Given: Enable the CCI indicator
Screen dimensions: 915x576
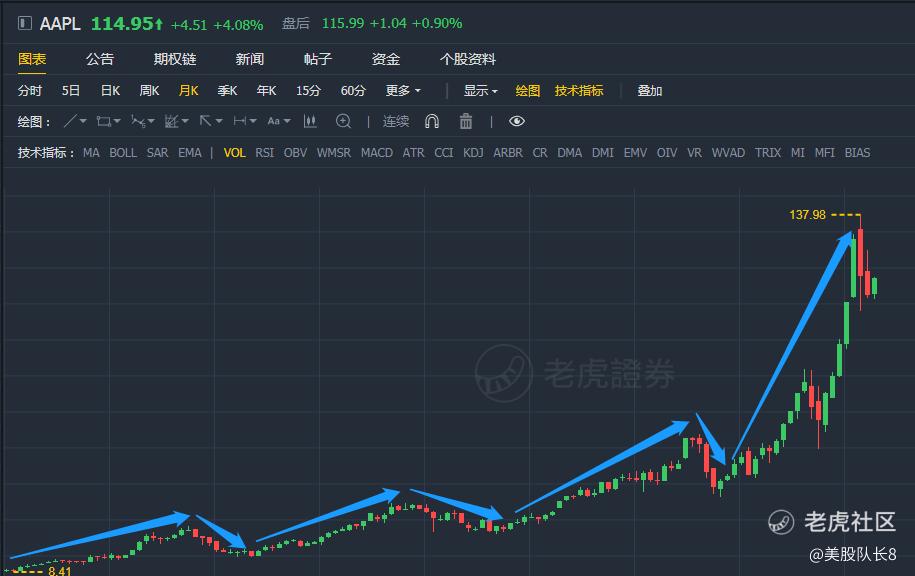Looking at the screenshot, I should (444, 153).
